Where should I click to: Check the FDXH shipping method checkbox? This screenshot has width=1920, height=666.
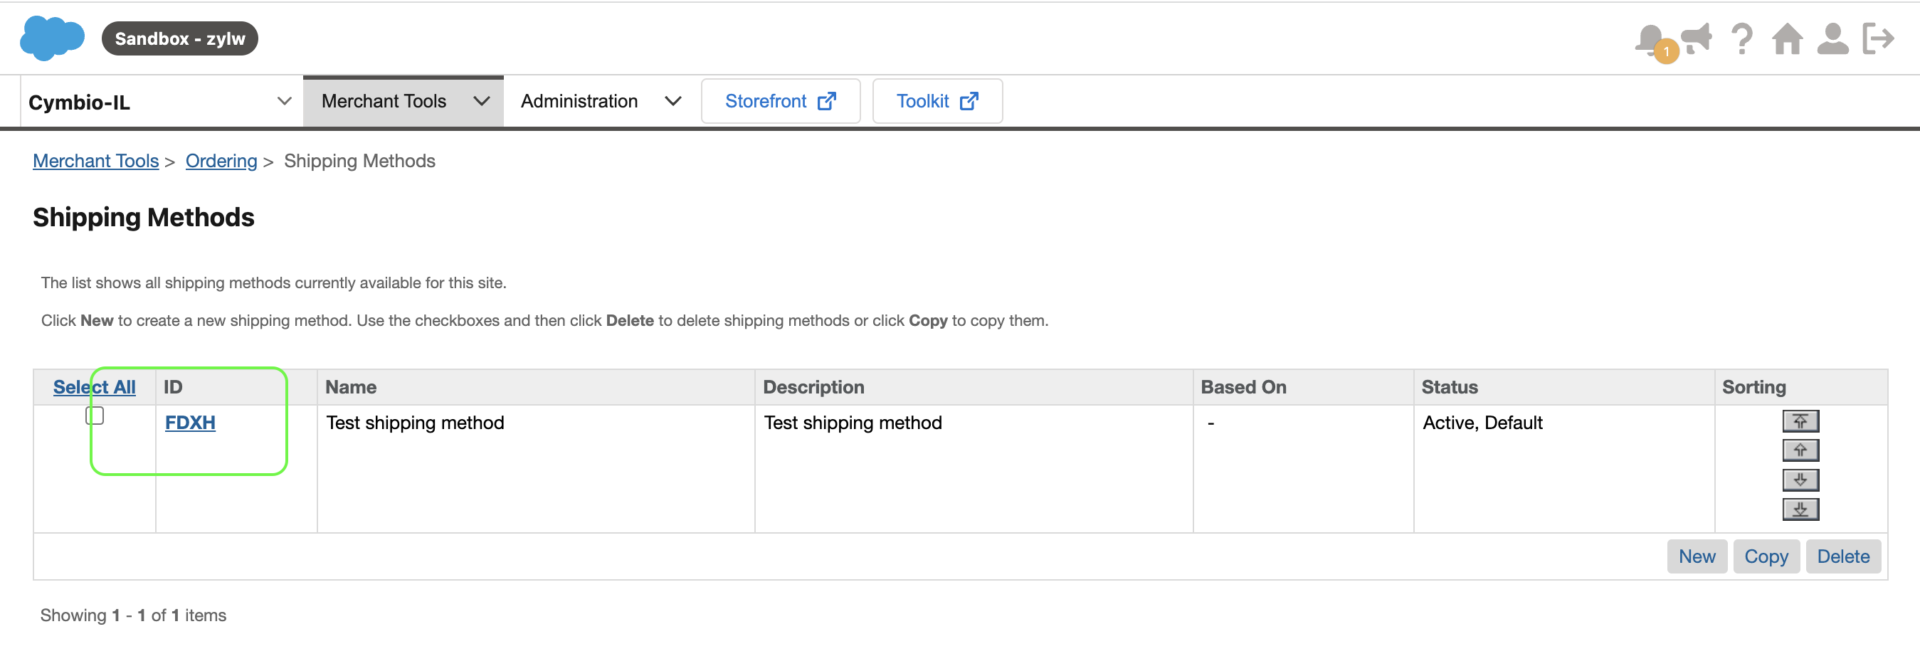pyautogui.click(x=95, y=415)
